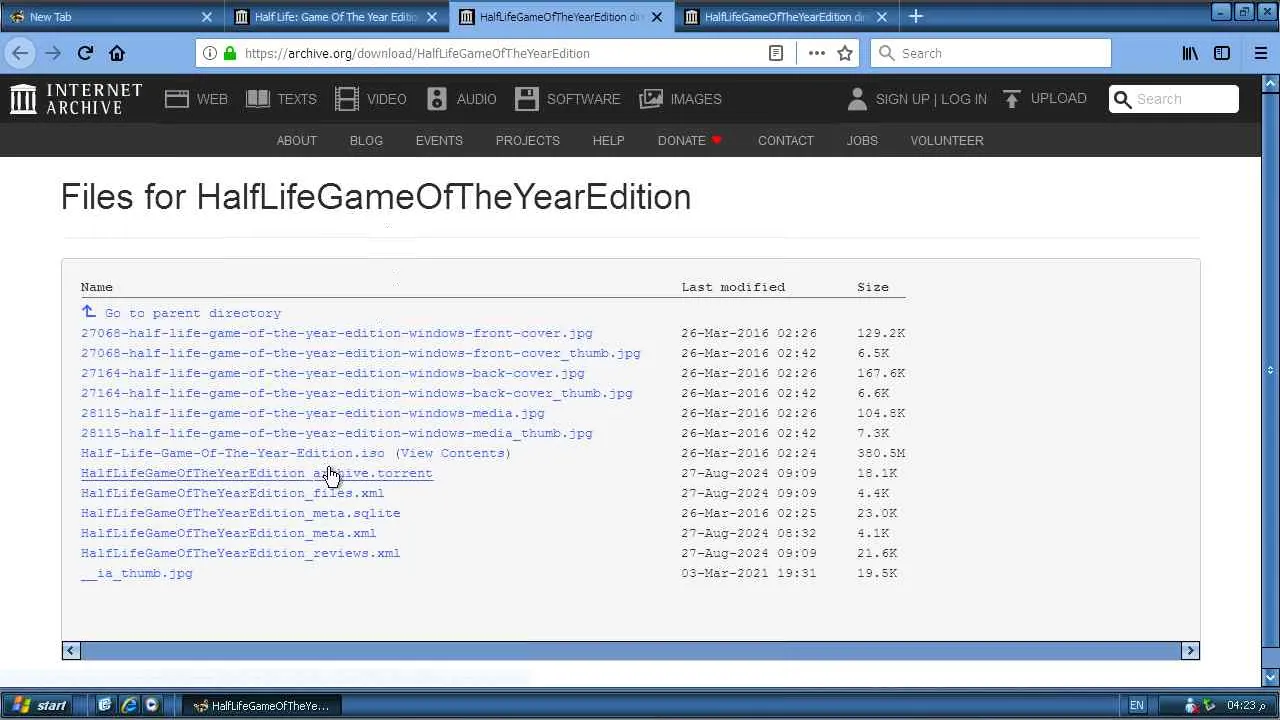Open the EVENTS menu item
This screenshot has height=720, width=1280.
pos(439,141)
